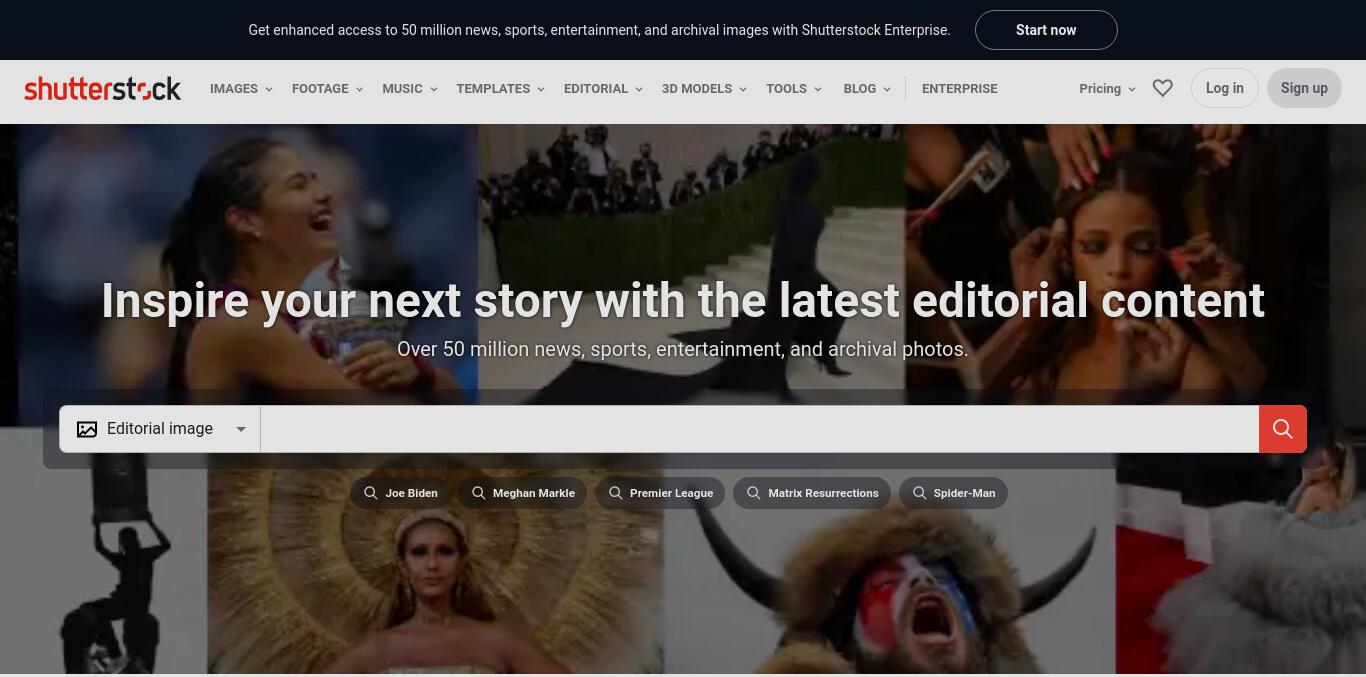Expand the 3D Models menu chevron
Screen dimensions: 1366x677
pyautogui.click(x=743, y=89)
